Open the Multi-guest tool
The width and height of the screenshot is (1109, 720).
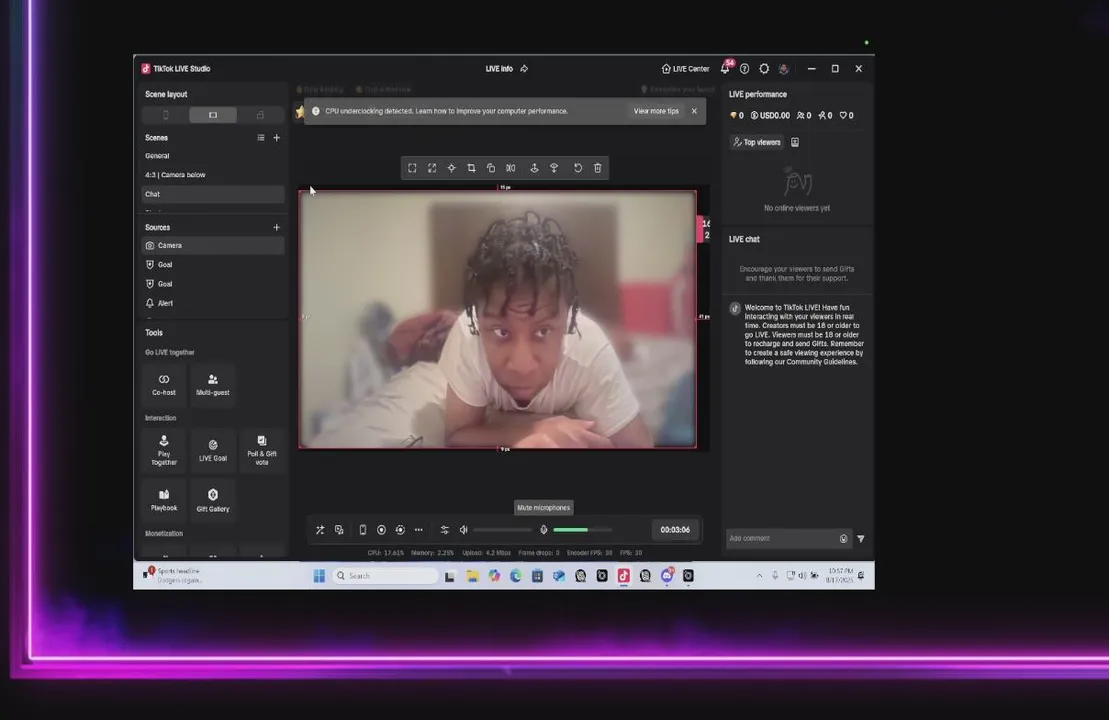coord(213,385)
